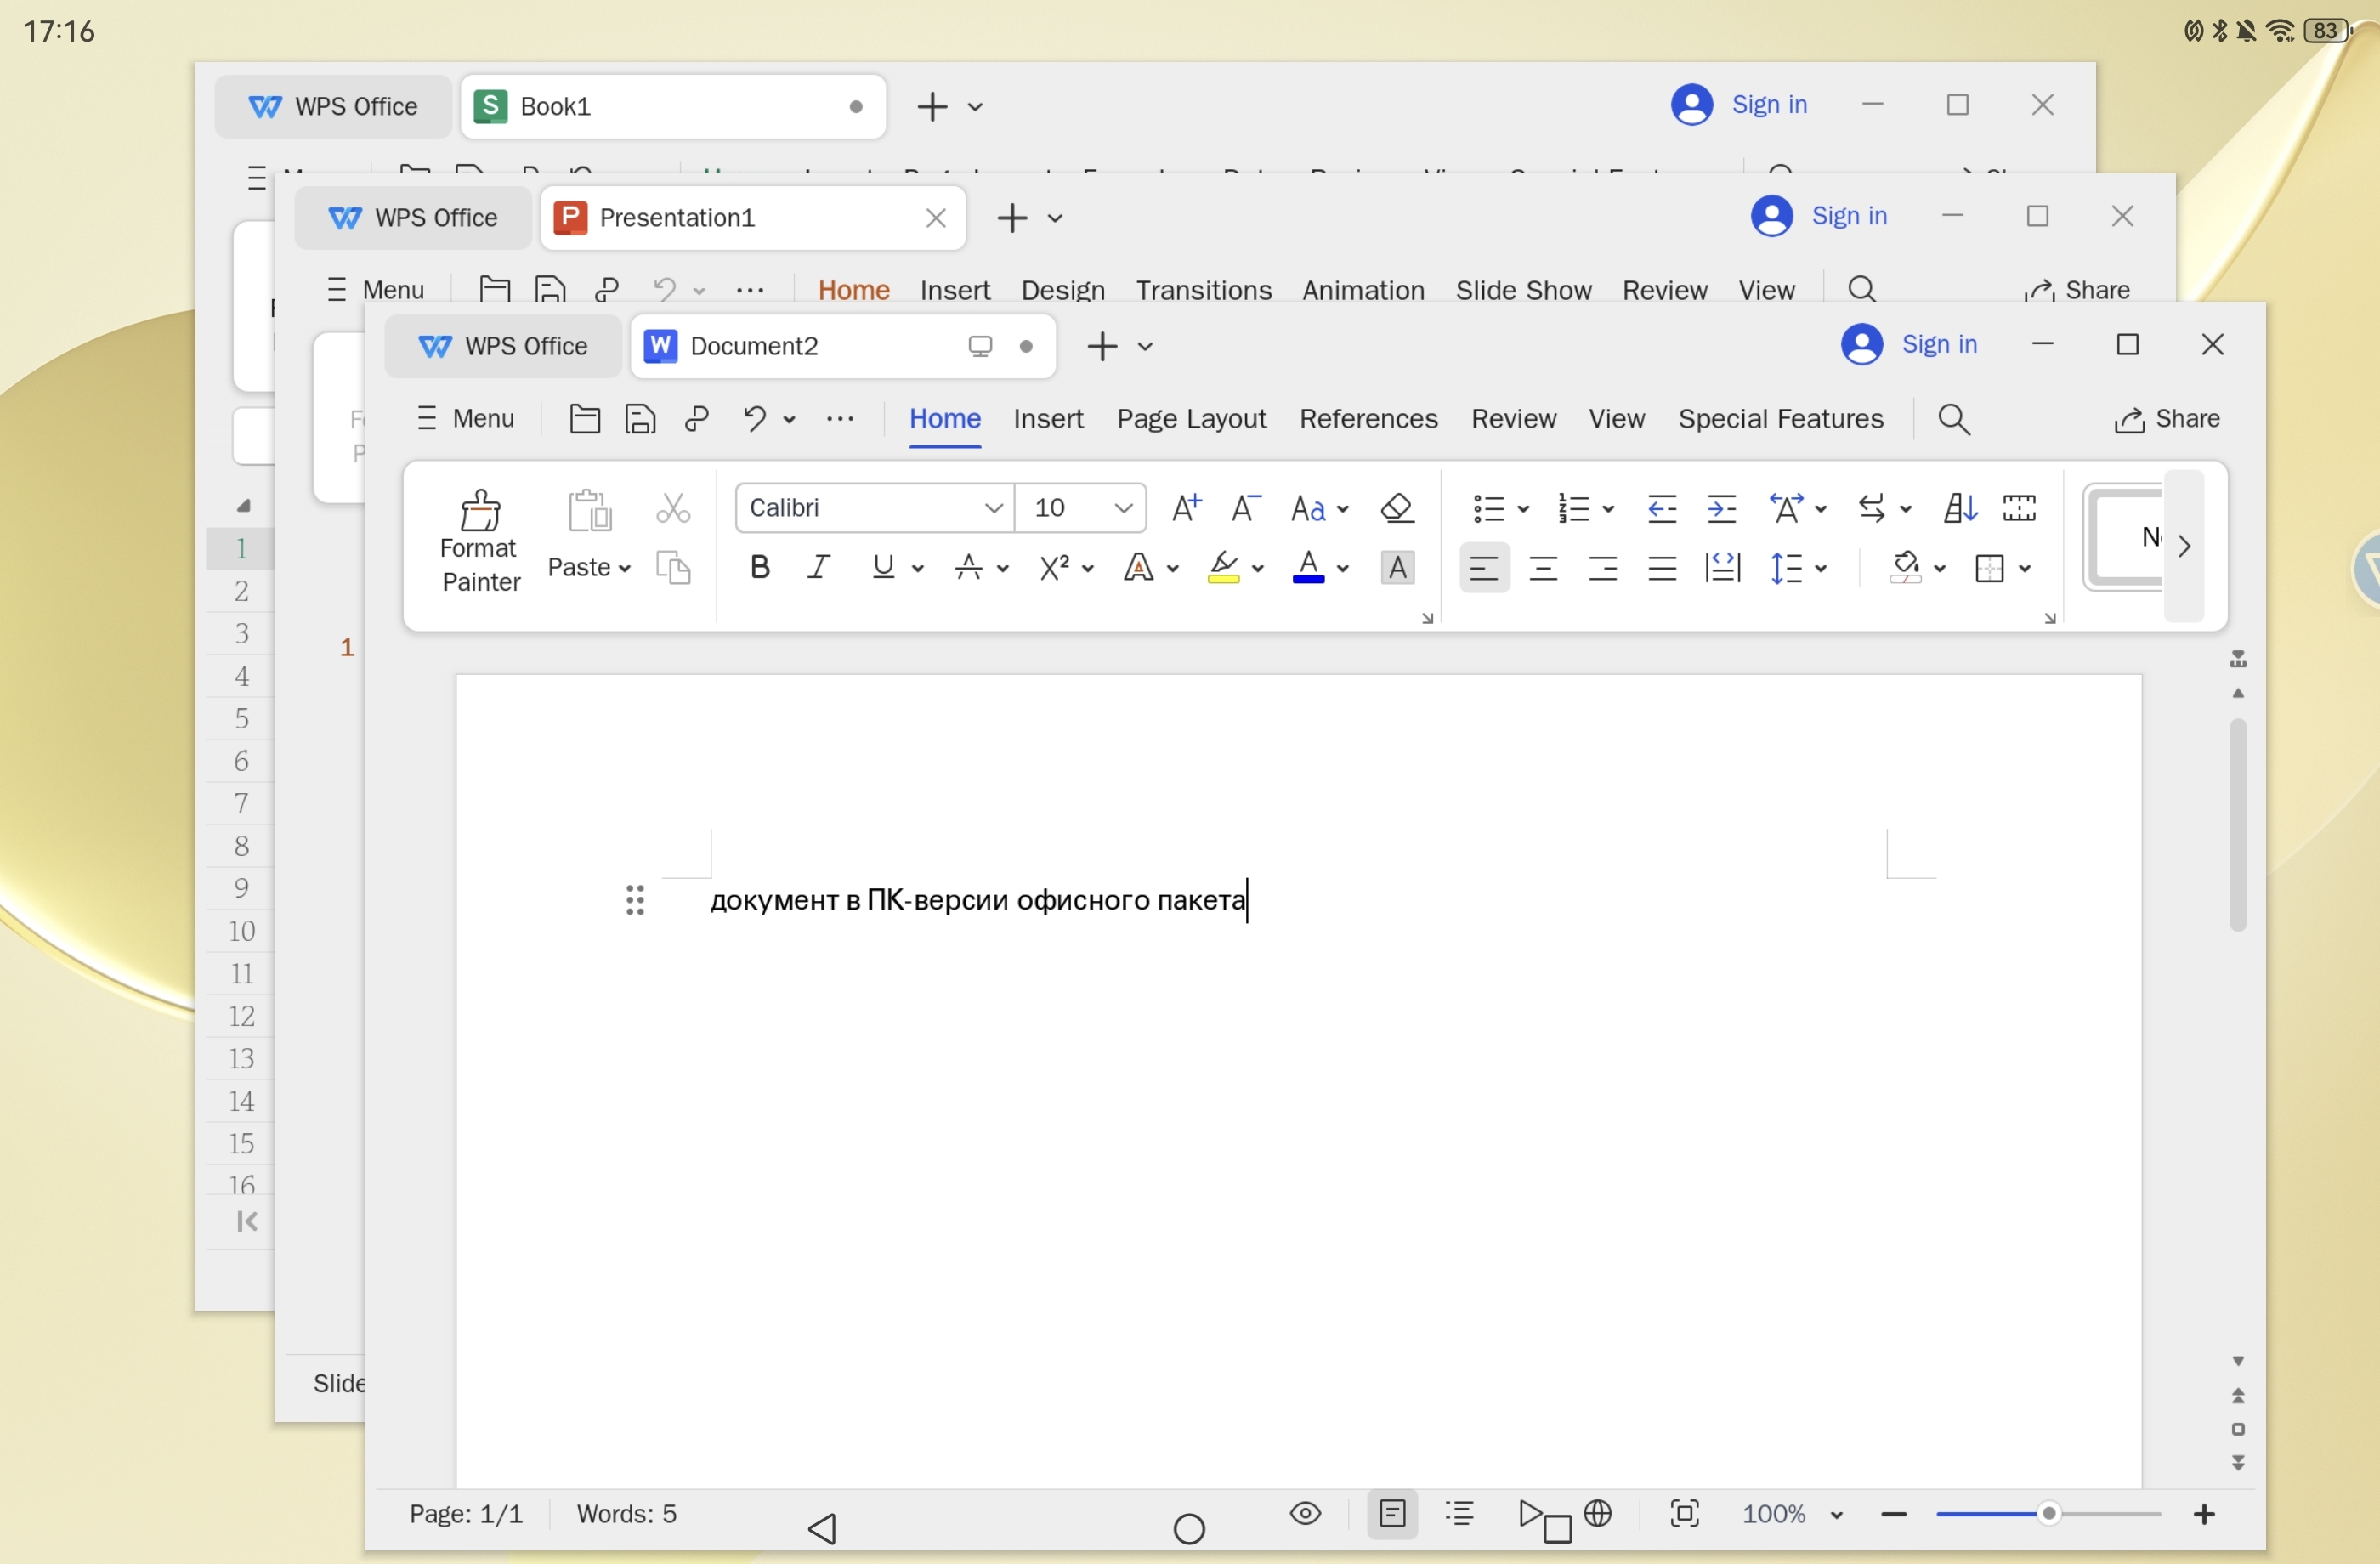Click the Share button in Document2
This screenshot has width=2380, height=1564.
(x=2166, y=419)
